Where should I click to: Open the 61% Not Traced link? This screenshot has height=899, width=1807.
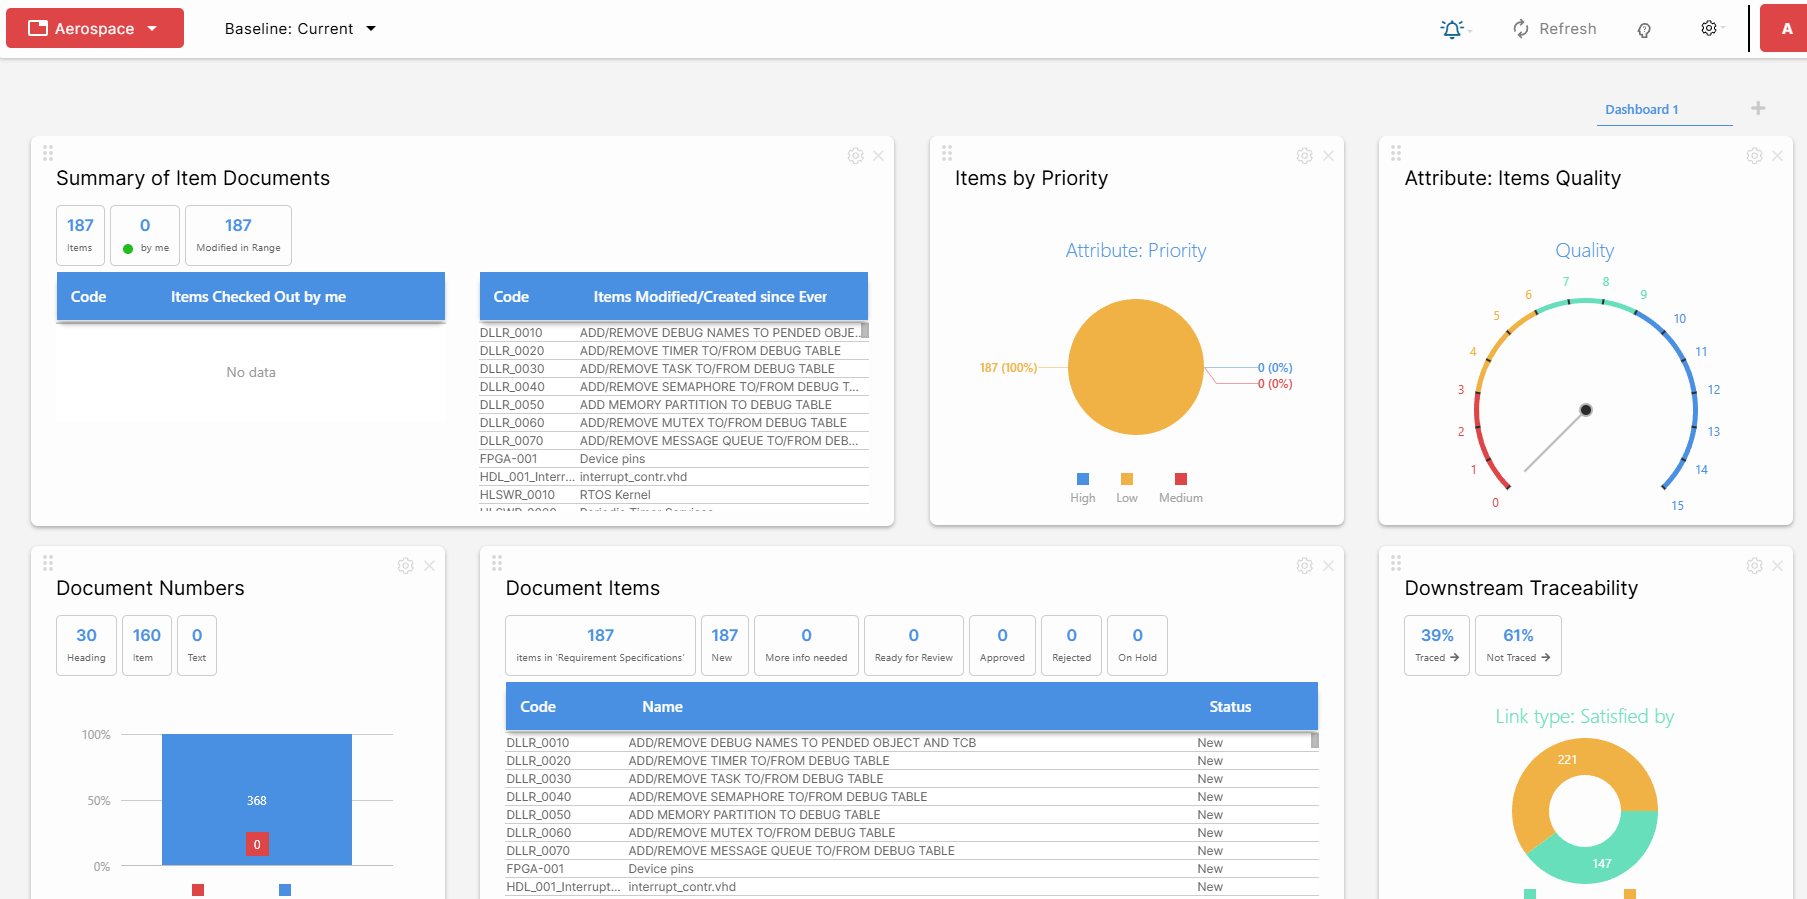pos(1518,645)
